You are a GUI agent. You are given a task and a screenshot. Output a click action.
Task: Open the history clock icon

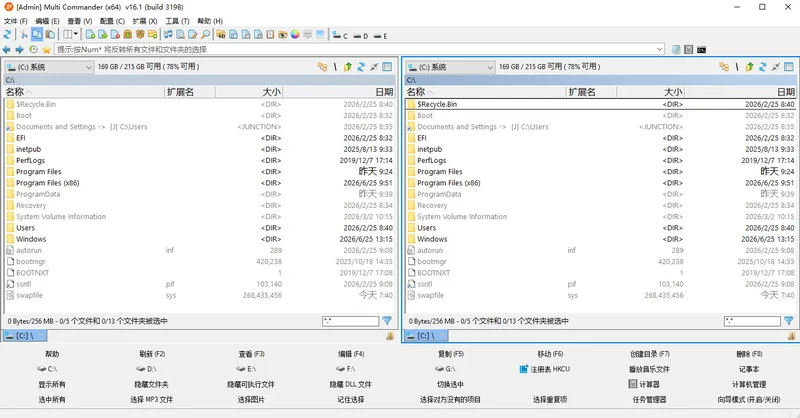(x=33, y=49)
